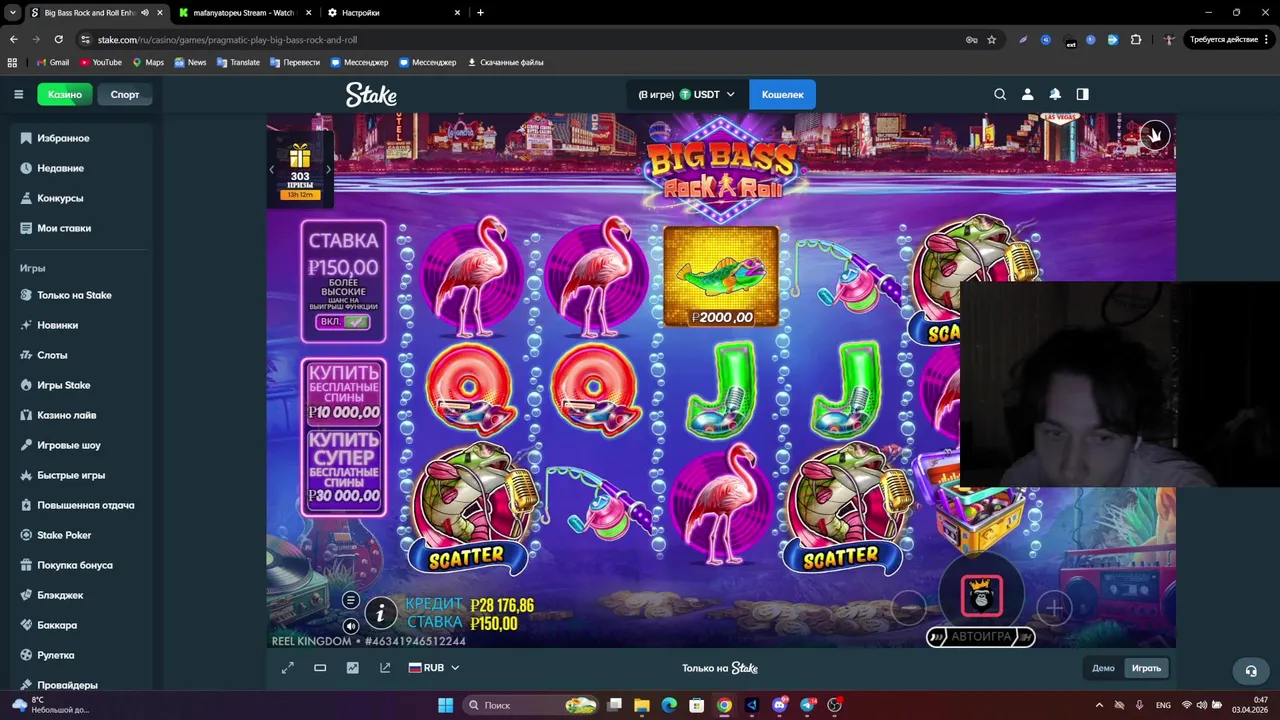Open the YouTube bookmark
1280x720 pixels.
tap(101, 62)
